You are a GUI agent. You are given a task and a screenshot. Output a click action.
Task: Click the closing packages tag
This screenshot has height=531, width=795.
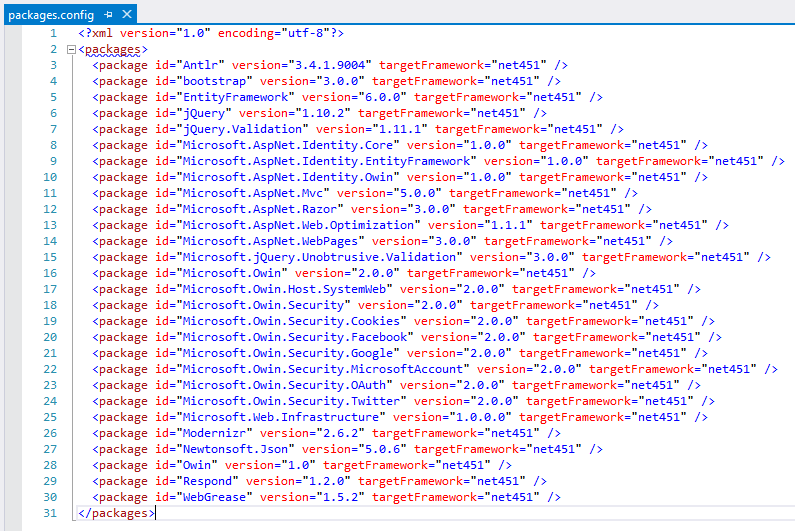point(116,513)
